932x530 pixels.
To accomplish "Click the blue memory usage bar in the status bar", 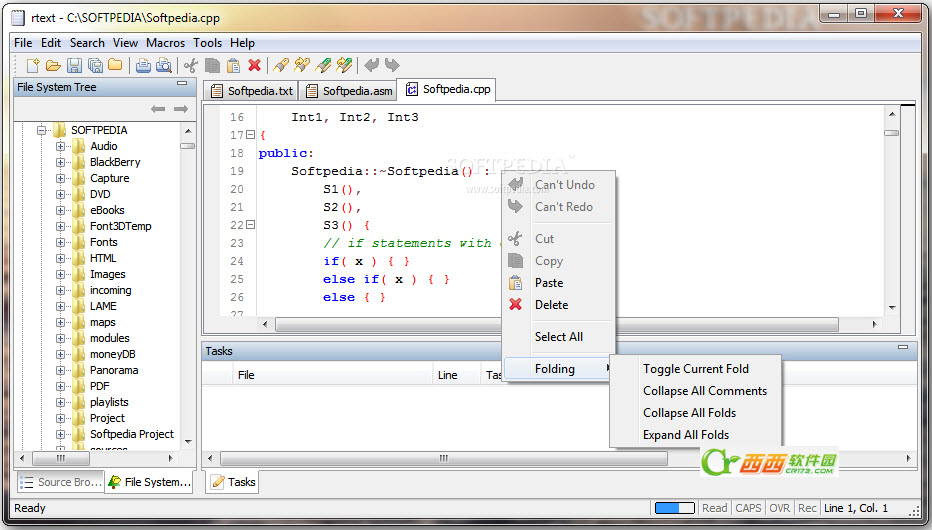I will click(x=674, y=508).
